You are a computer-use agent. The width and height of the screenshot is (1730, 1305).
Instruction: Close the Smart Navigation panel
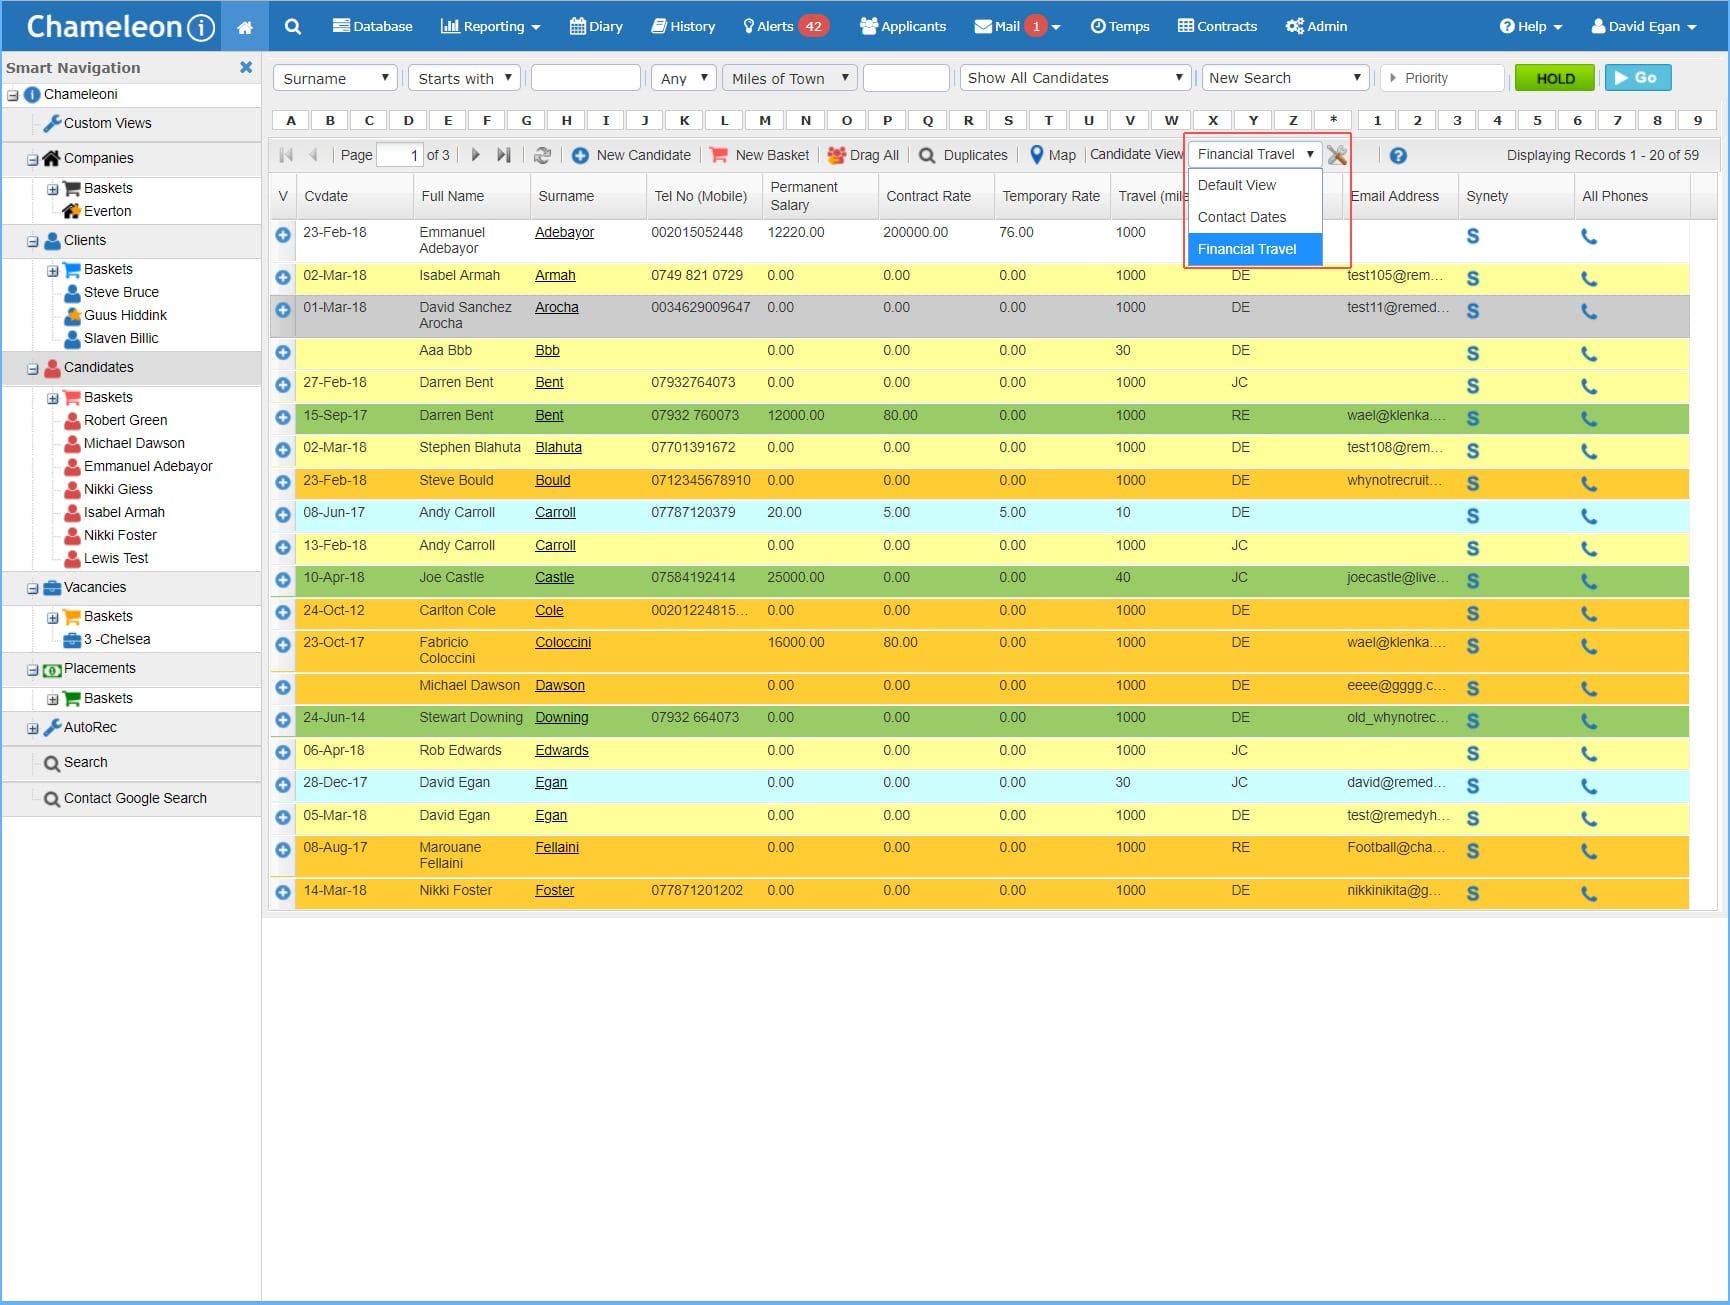pyautogui.click(x=246, y=67)
